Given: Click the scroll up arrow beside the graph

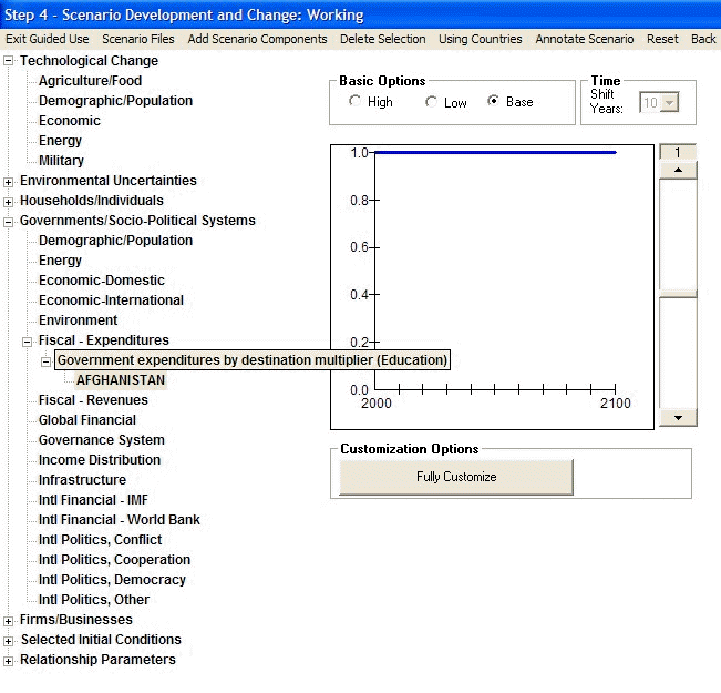Looking at the screenshot, I should (679, 170).
